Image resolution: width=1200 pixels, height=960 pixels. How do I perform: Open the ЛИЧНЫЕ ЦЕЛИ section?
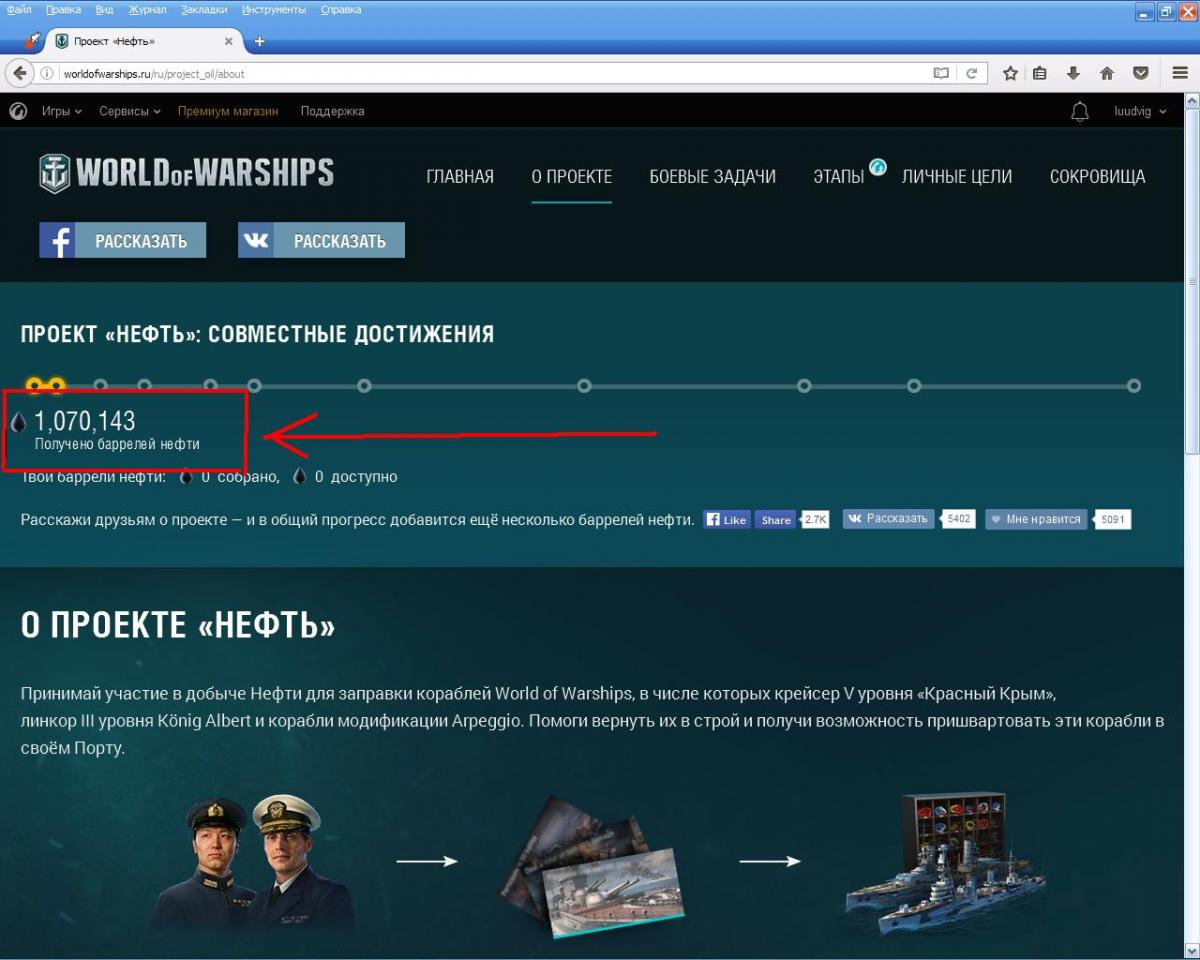pyautogui.click(x=957, y=177)
